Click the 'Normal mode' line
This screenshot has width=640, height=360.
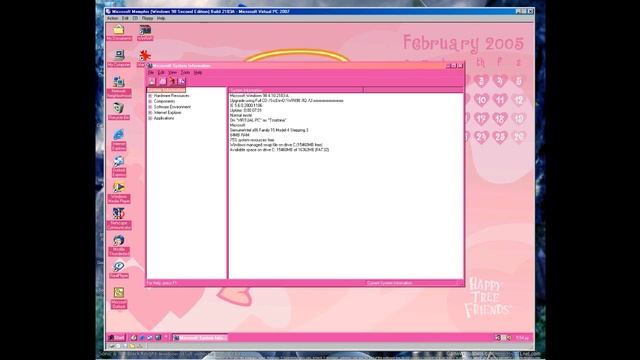click(x=241, y=116)
